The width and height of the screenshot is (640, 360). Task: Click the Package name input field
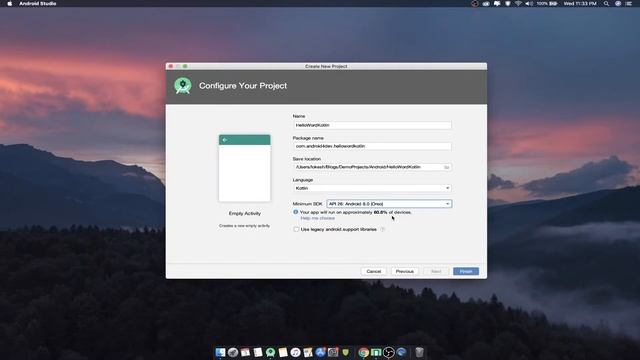click(x=372, y=146)
